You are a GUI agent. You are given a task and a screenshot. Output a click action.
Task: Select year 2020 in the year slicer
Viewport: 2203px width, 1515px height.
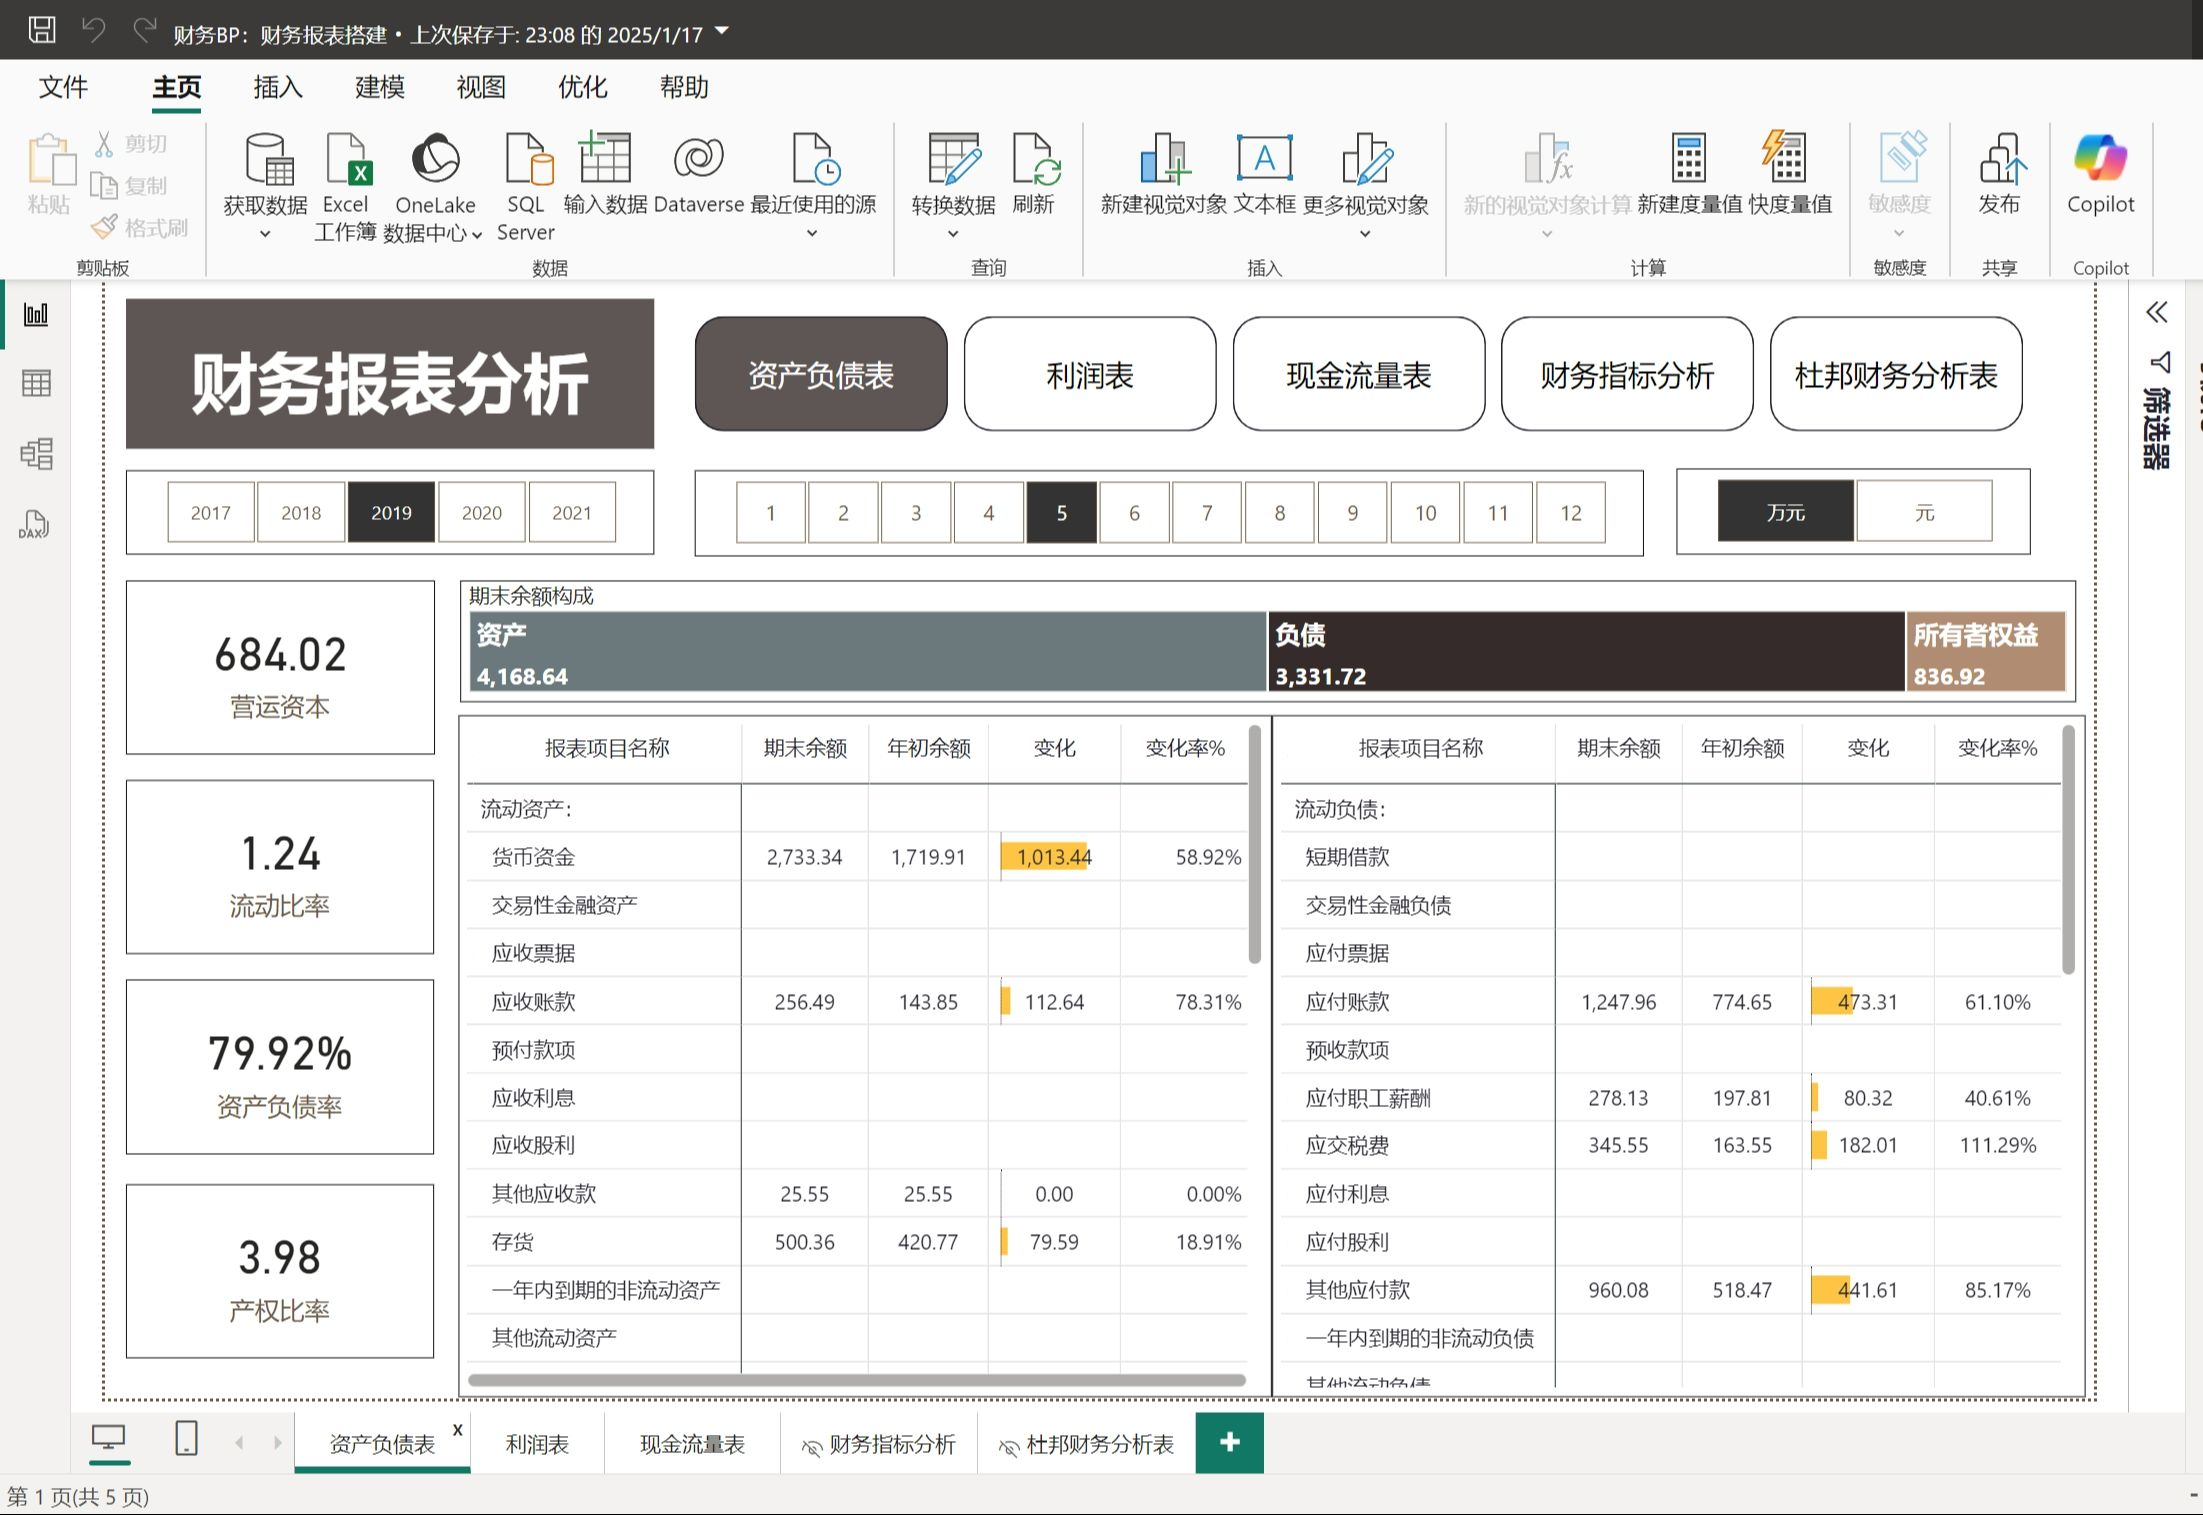click(x=481, y=512)
